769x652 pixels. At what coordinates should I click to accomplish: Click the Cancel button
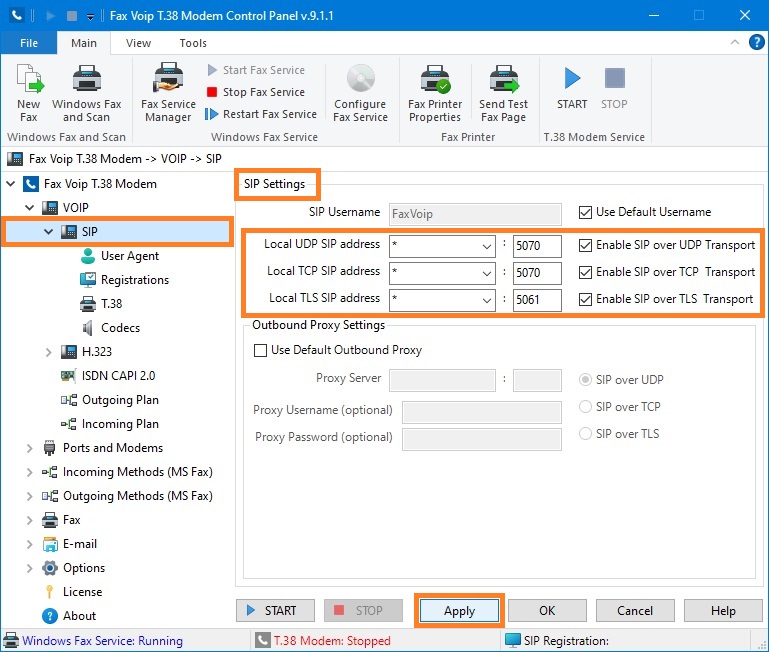(x=635, y=611)
